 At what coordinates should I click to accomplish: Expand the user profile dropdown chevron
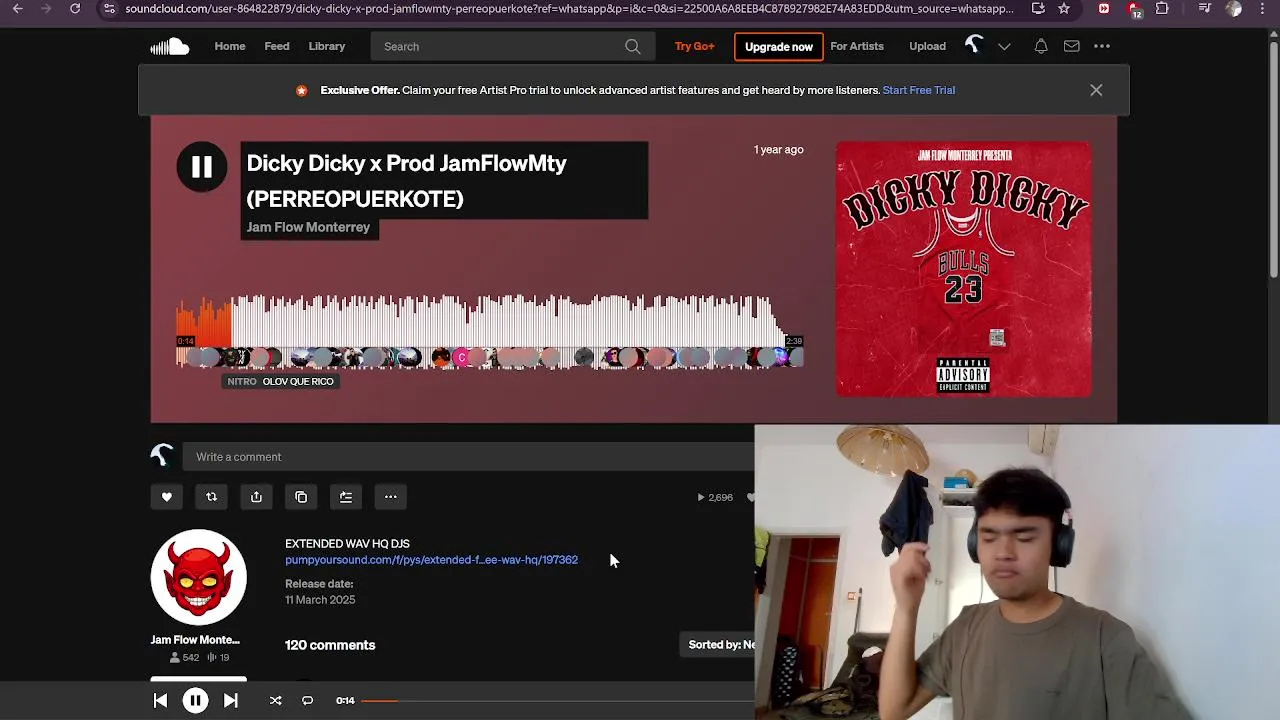(x=1004, y=46)
